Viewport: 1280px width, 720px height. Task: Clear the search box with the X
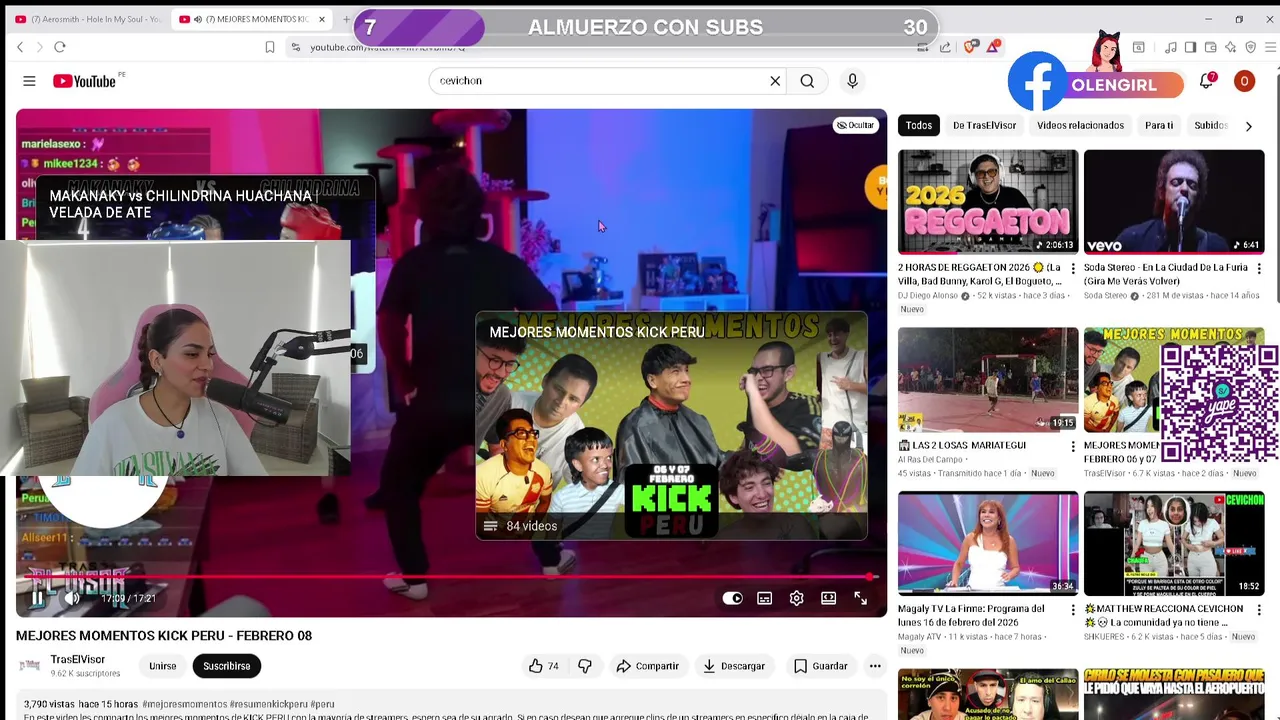(775, 81)
